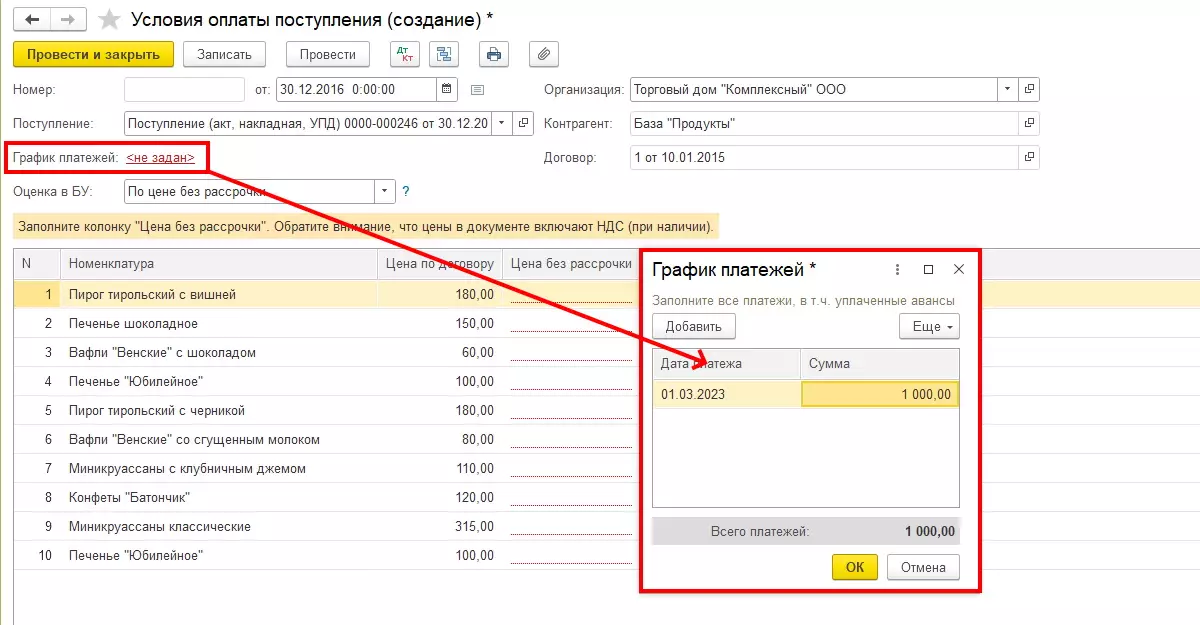Click Провести и закрыть button
Viewport: 1200px width, 625px height.
93,54
